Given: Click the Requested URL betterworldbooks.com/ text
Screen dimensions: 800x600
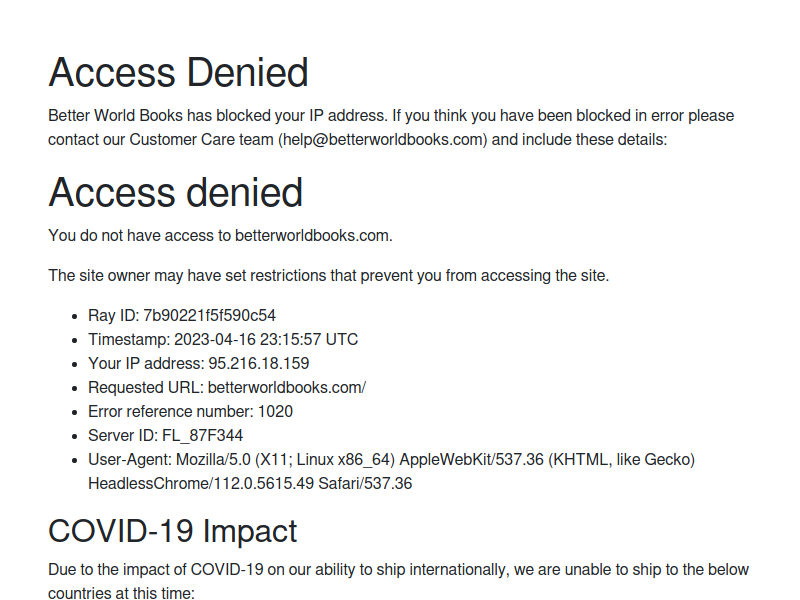Looking at the screenshot, I should click(x=287, y=387).
